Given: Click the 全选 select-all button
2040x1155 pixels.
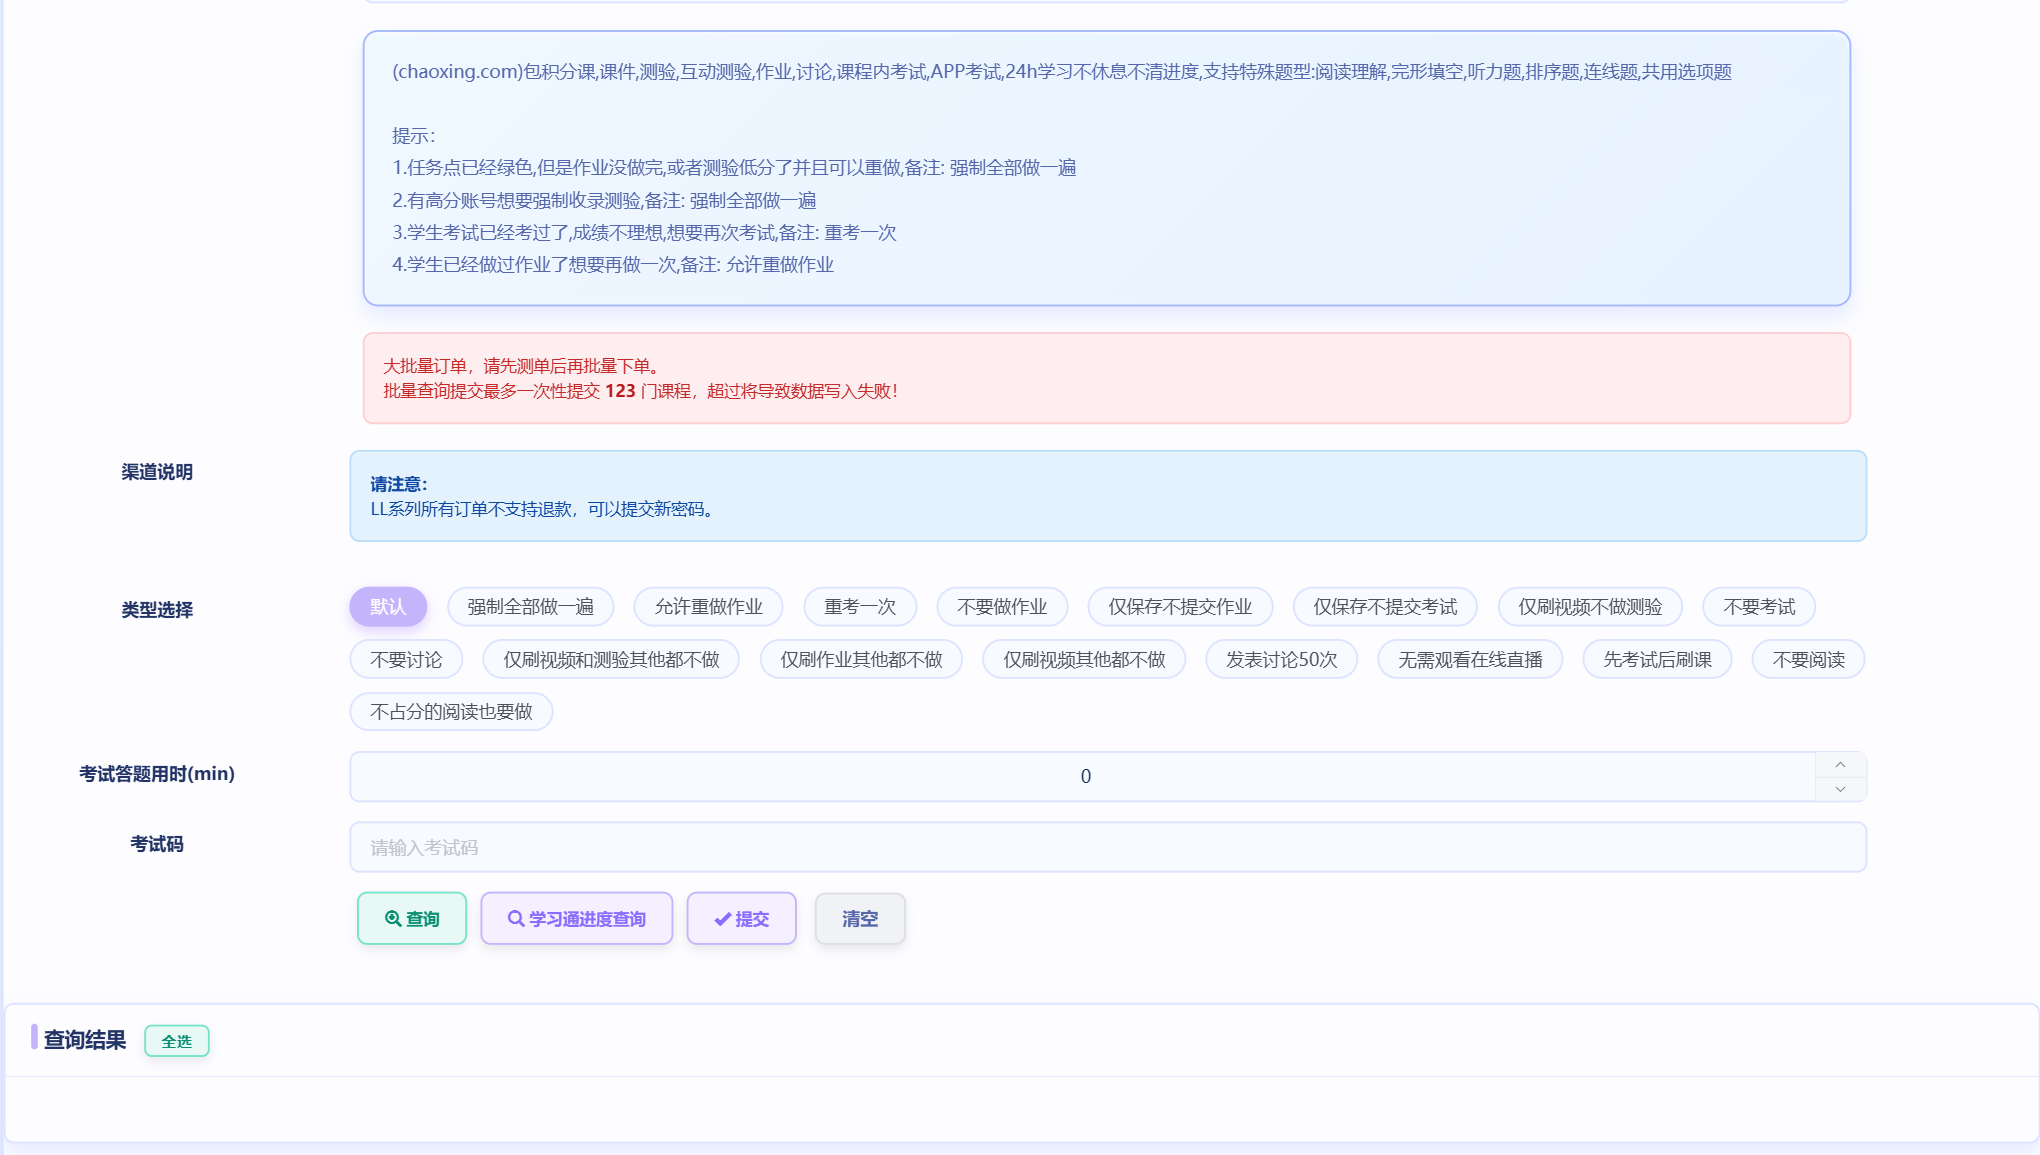Looking at the screenshot, I should tap(176, 1040).
